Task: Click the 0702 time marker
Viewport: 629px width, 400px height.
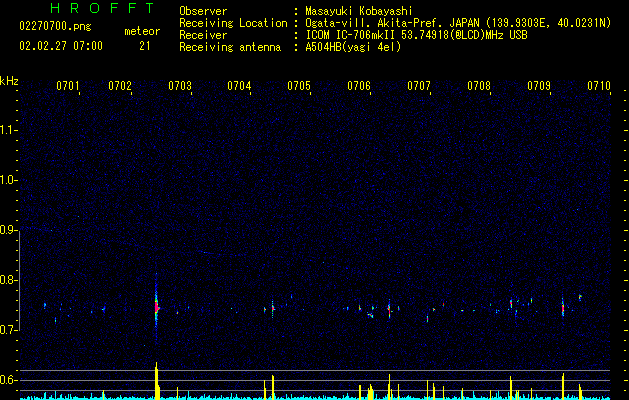Action: tap(120, 85)
